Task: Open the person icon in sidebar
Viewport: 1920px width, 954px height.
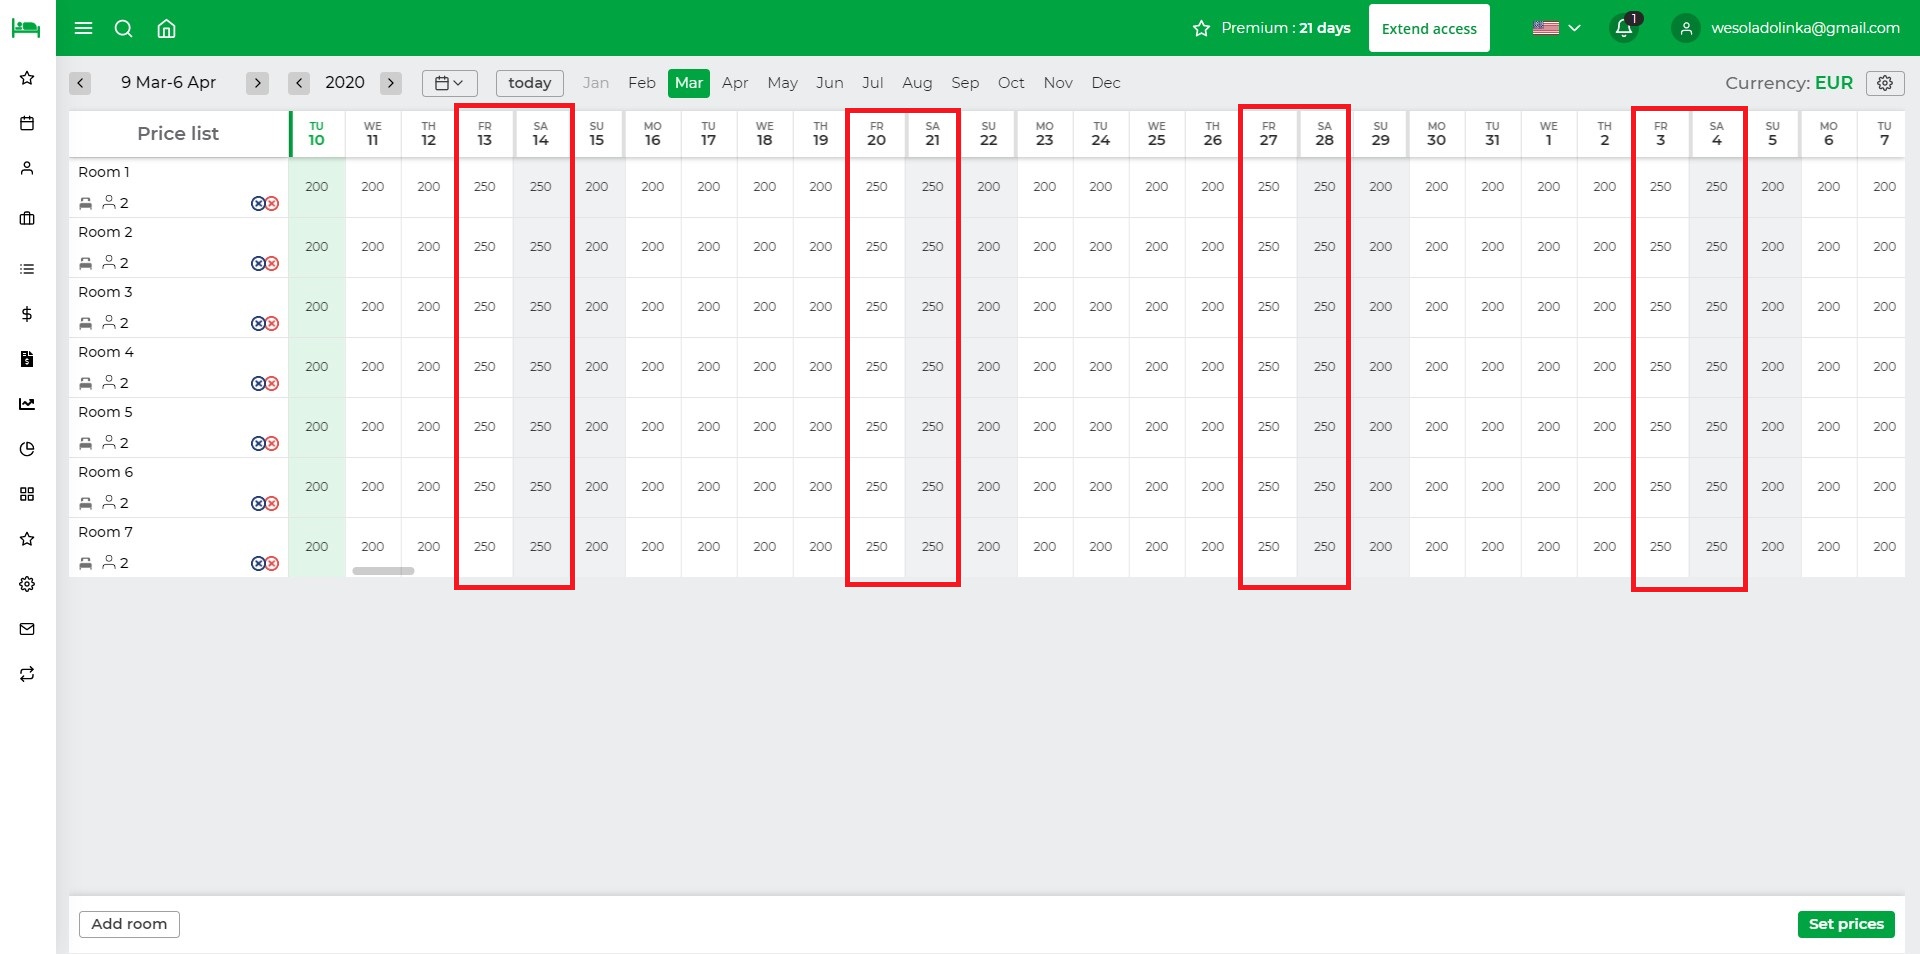Action: 27,168
